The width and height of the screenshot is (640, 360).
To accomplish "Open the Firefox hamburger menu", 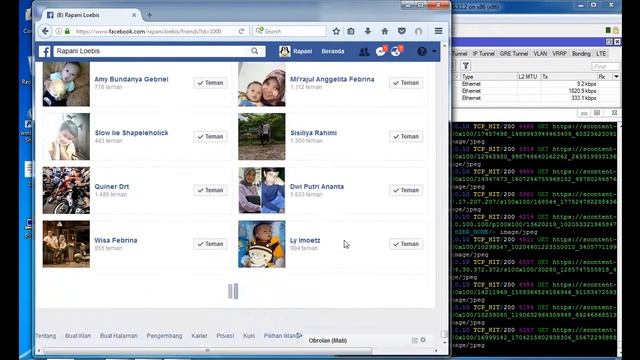I will tap(438, 31).
